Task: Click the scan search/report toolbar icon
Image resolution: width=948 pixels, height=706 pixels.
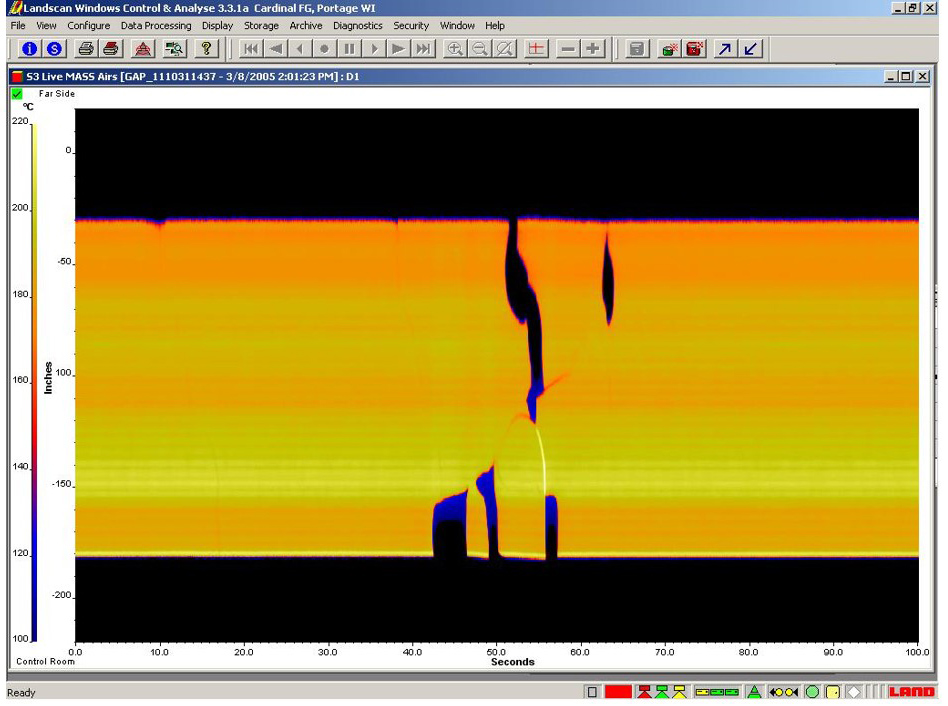Action: pyautogui.click(x=172, y=47)
